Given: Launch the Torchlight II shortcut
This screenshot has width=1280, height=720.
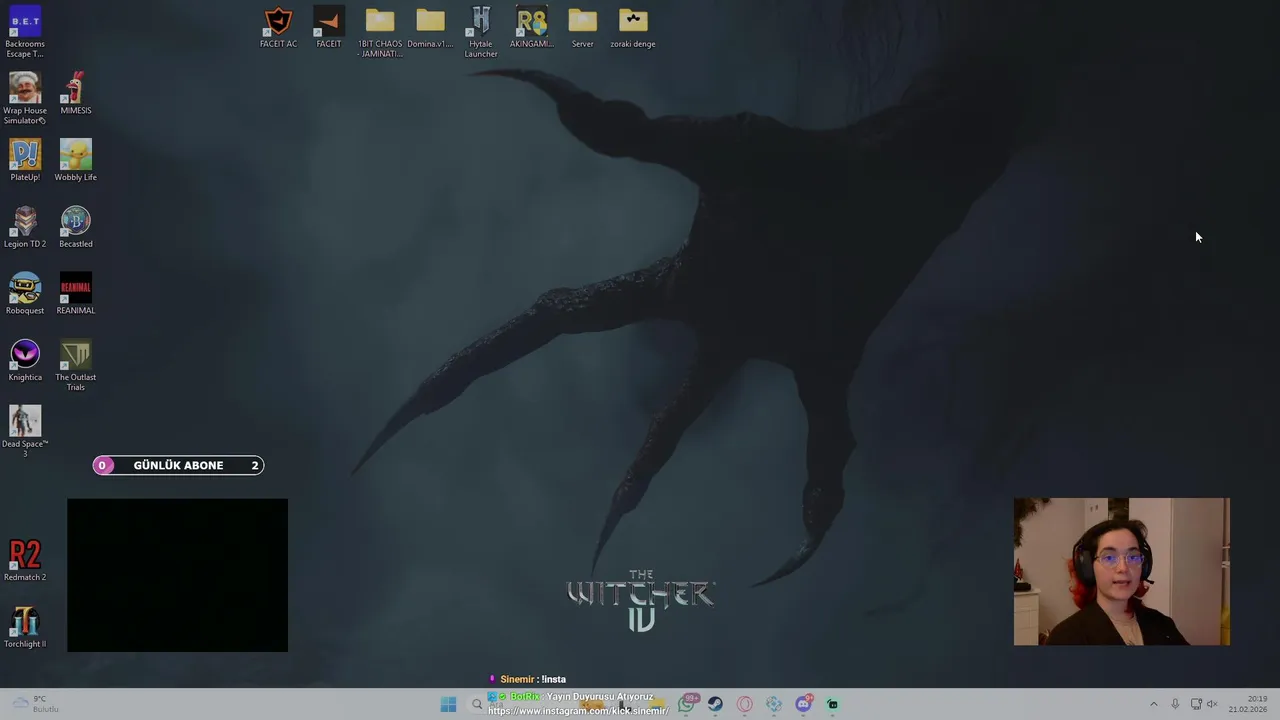Looking at the screenshot, I should pos(25,627).
